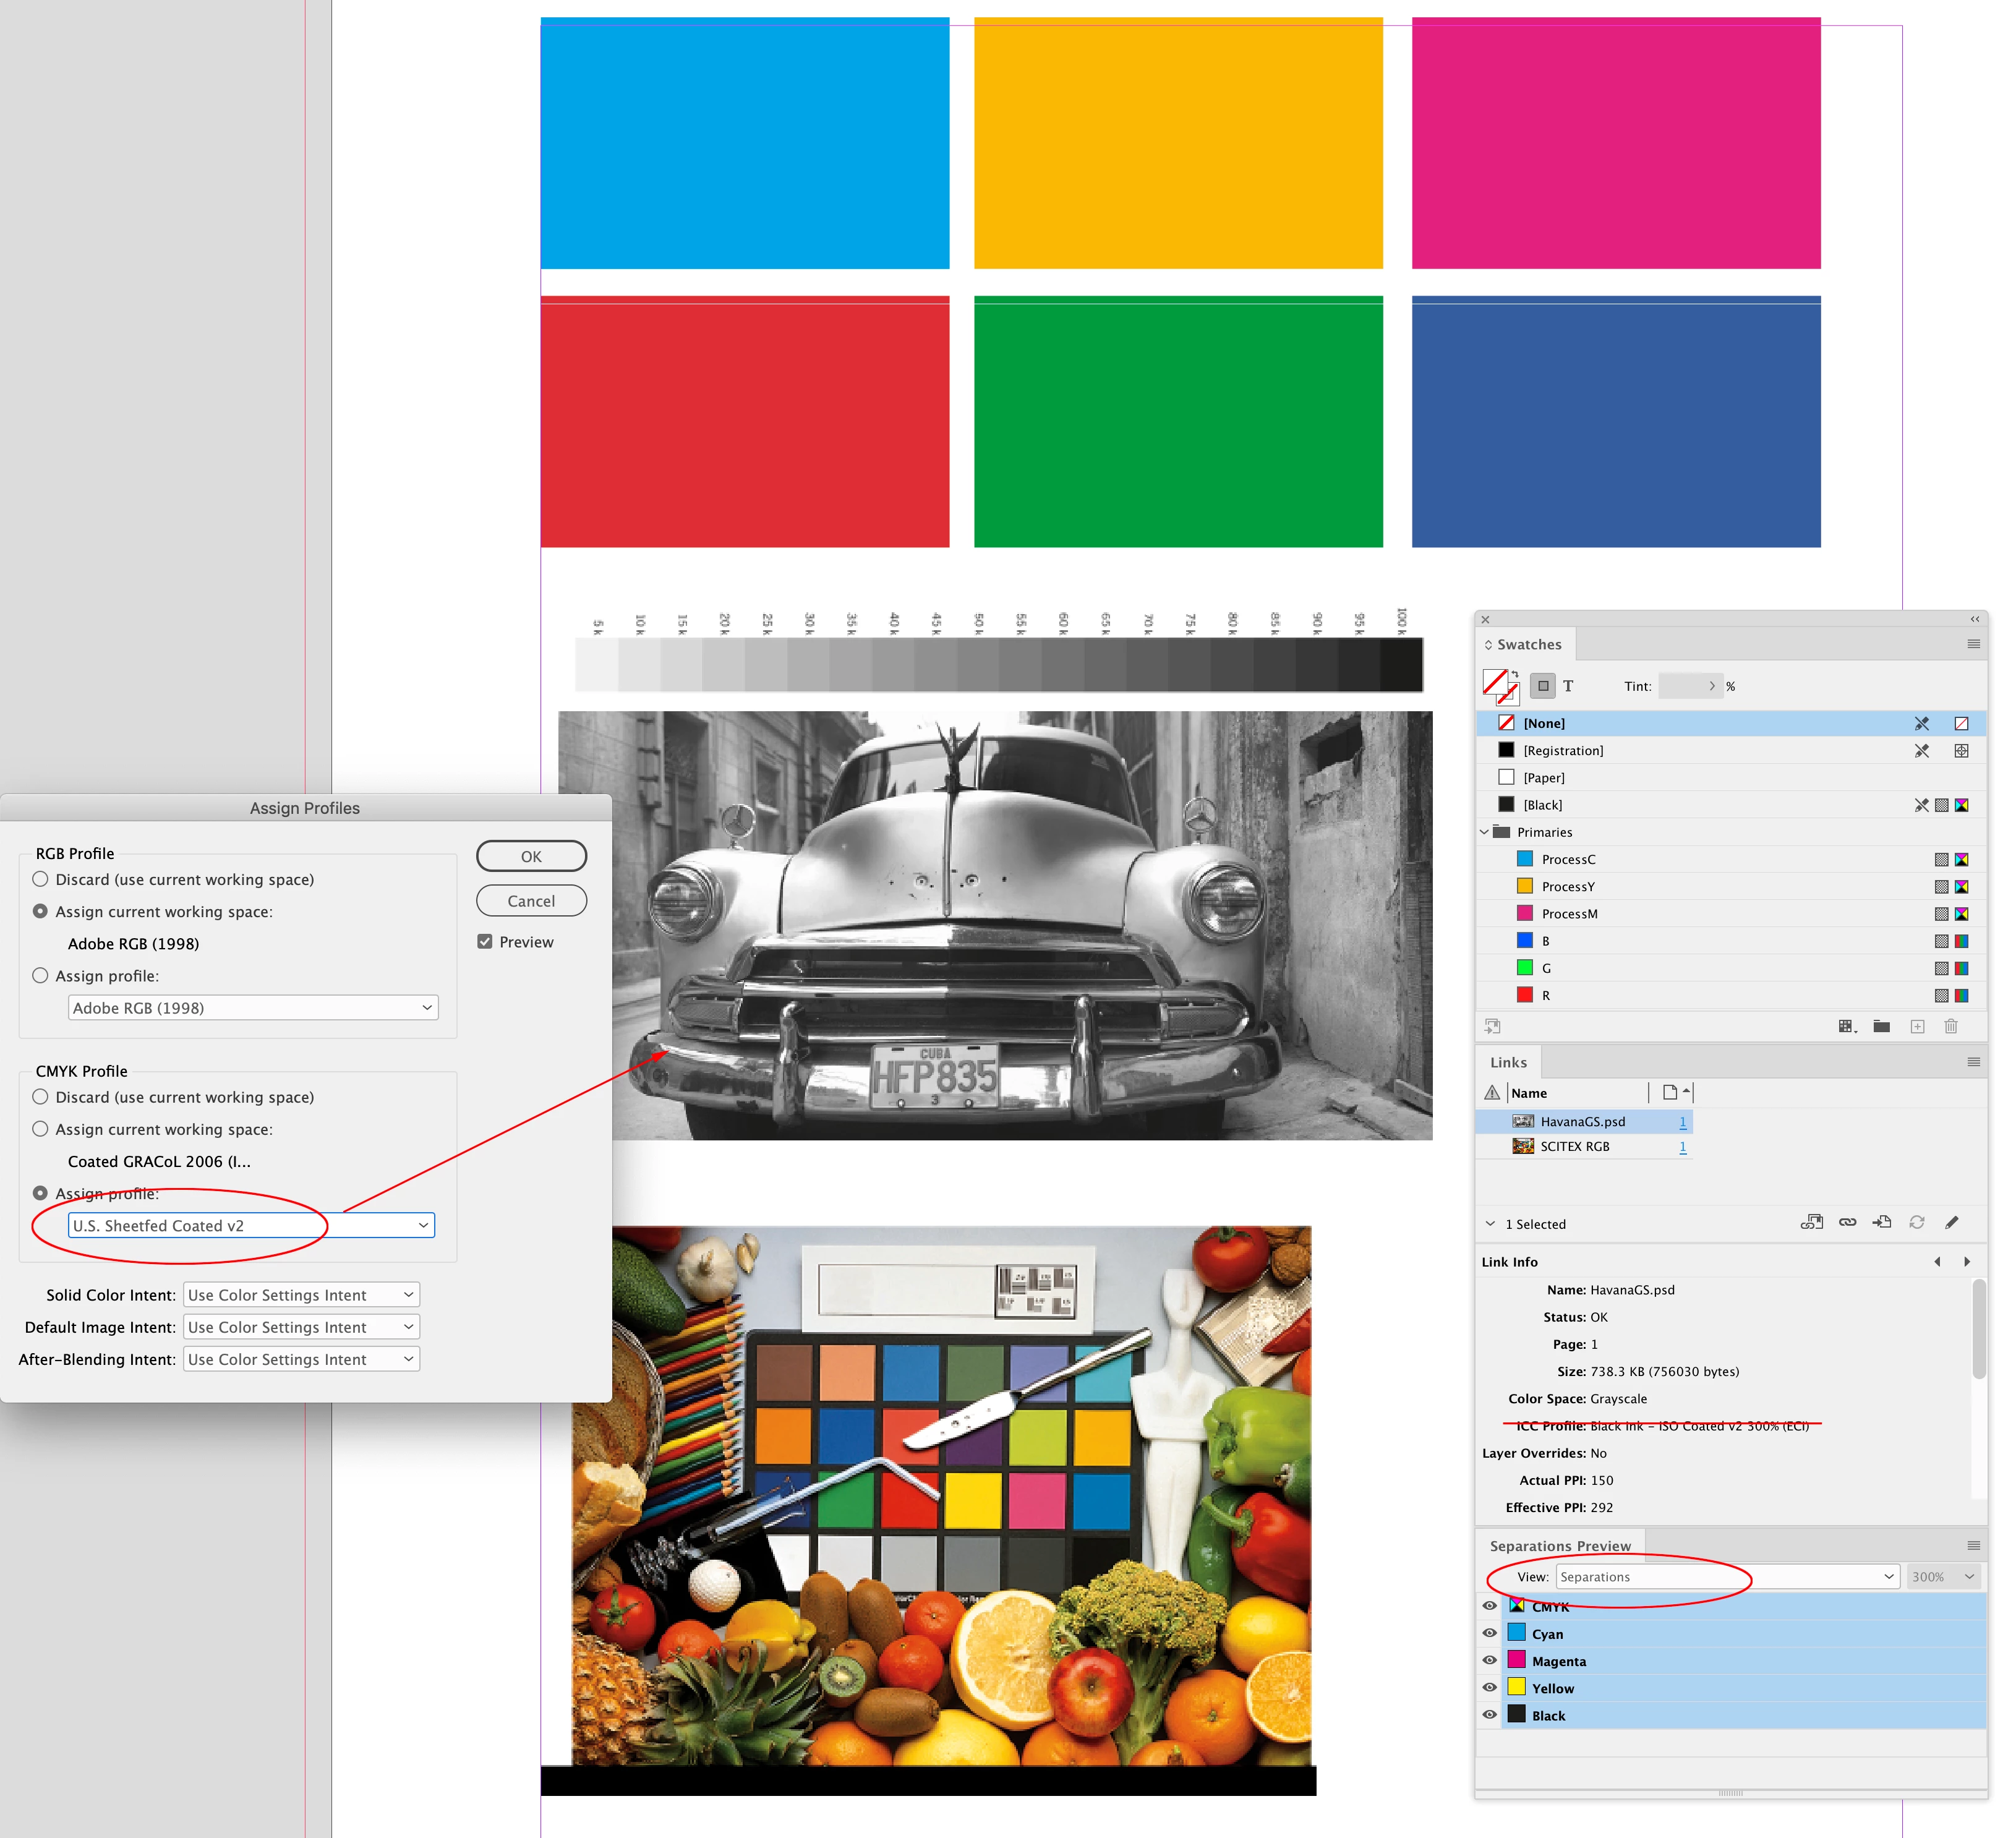2016x1838 pixels.
Task: Hide the Cyan separation eye icon
Action: [1489, 1633]
